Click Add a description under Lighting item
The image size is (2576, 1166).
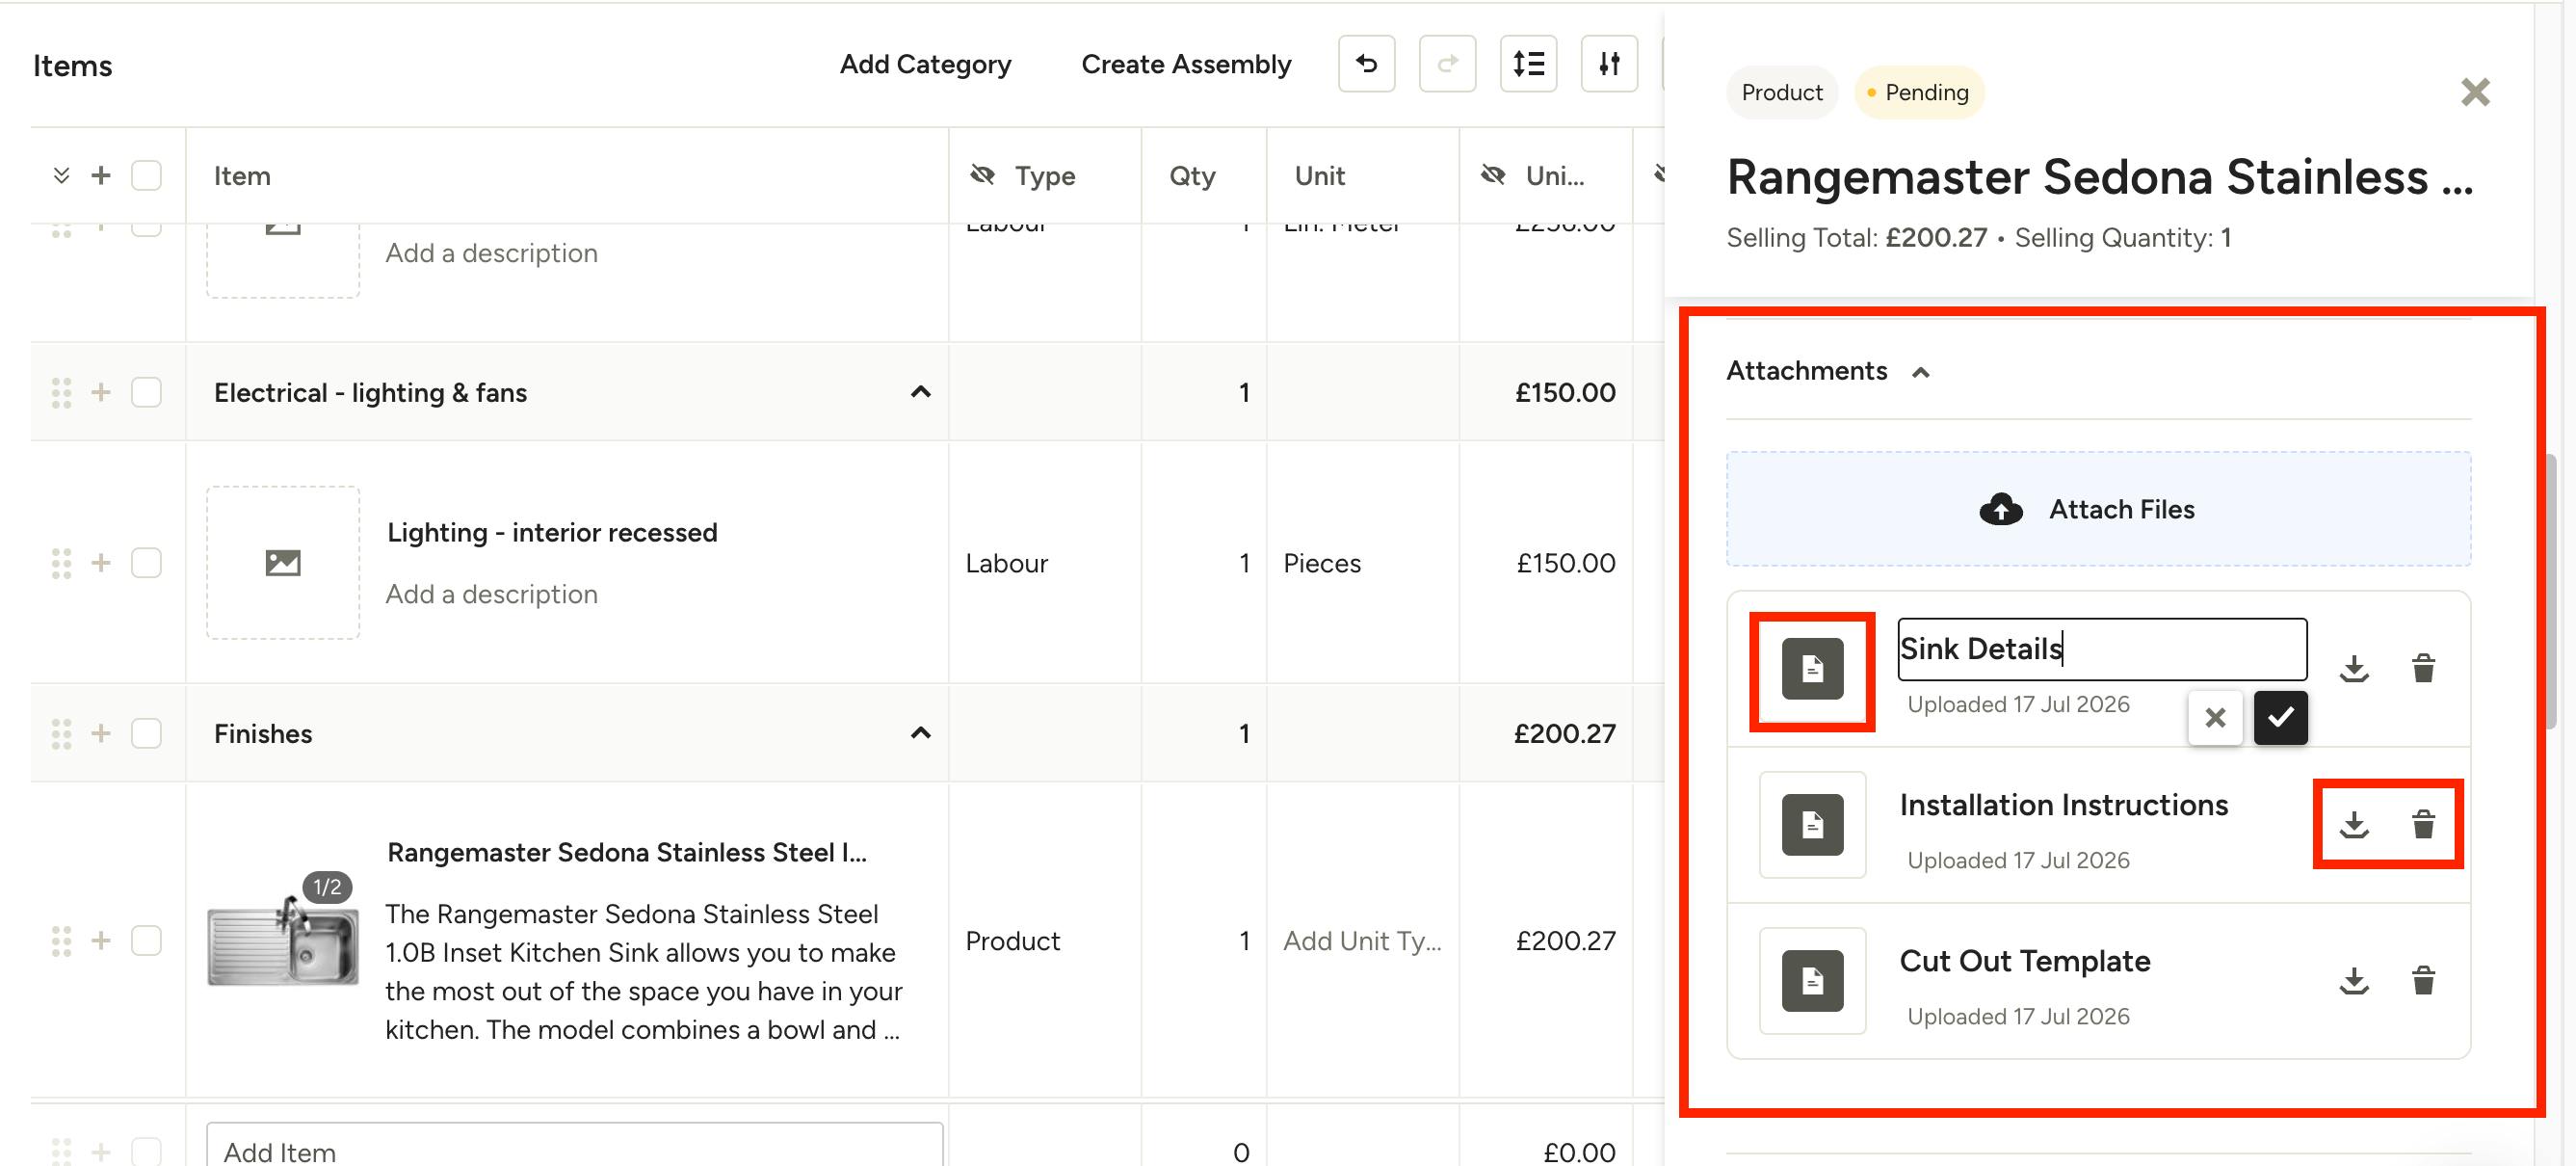[x=492, y=594]
